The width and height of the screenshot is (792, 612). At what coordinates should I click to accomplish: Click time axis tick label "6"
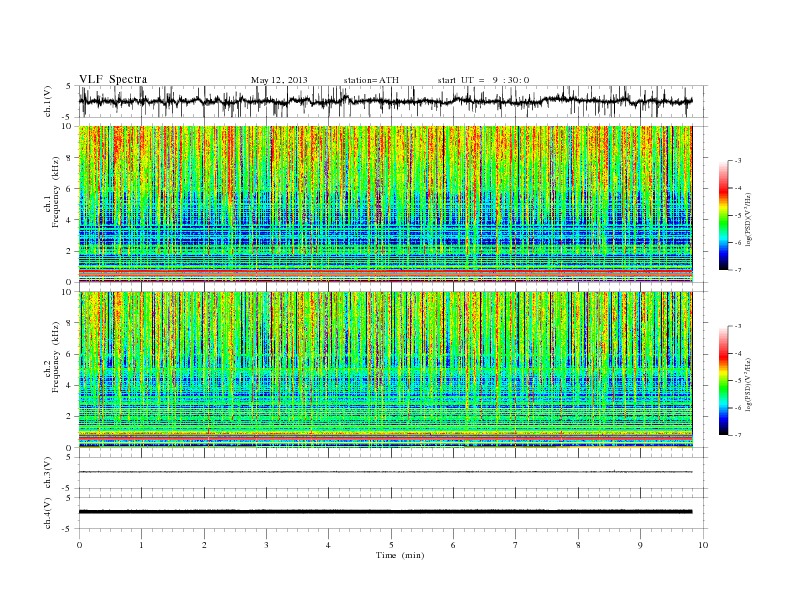(454, 545)
